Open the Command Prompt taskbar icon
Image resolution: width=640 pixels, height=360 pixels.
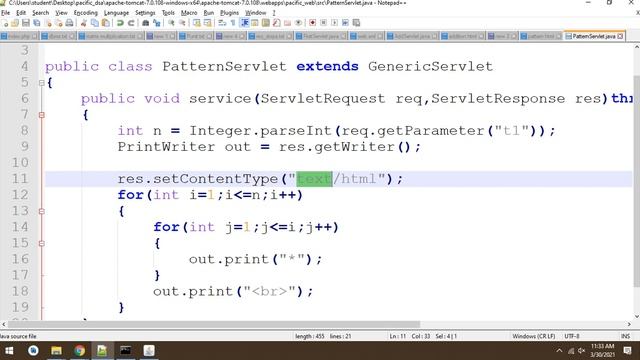click(126, 351)
